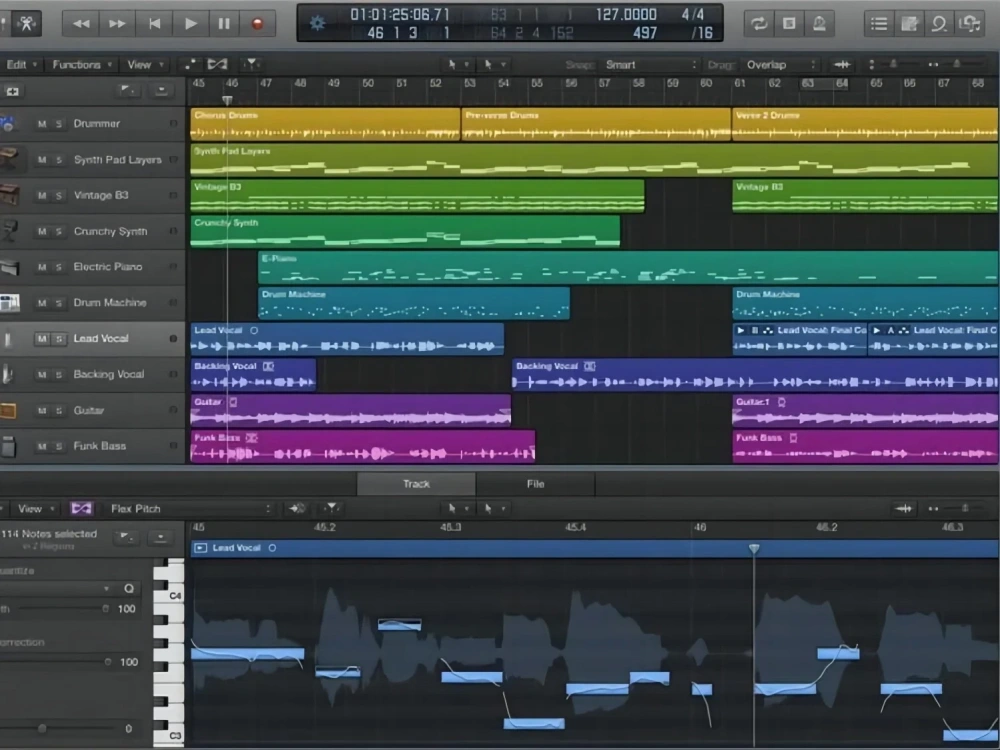Open the View menu in tracks area
This screenshot has height=750, width=1000.
point(145,64)
